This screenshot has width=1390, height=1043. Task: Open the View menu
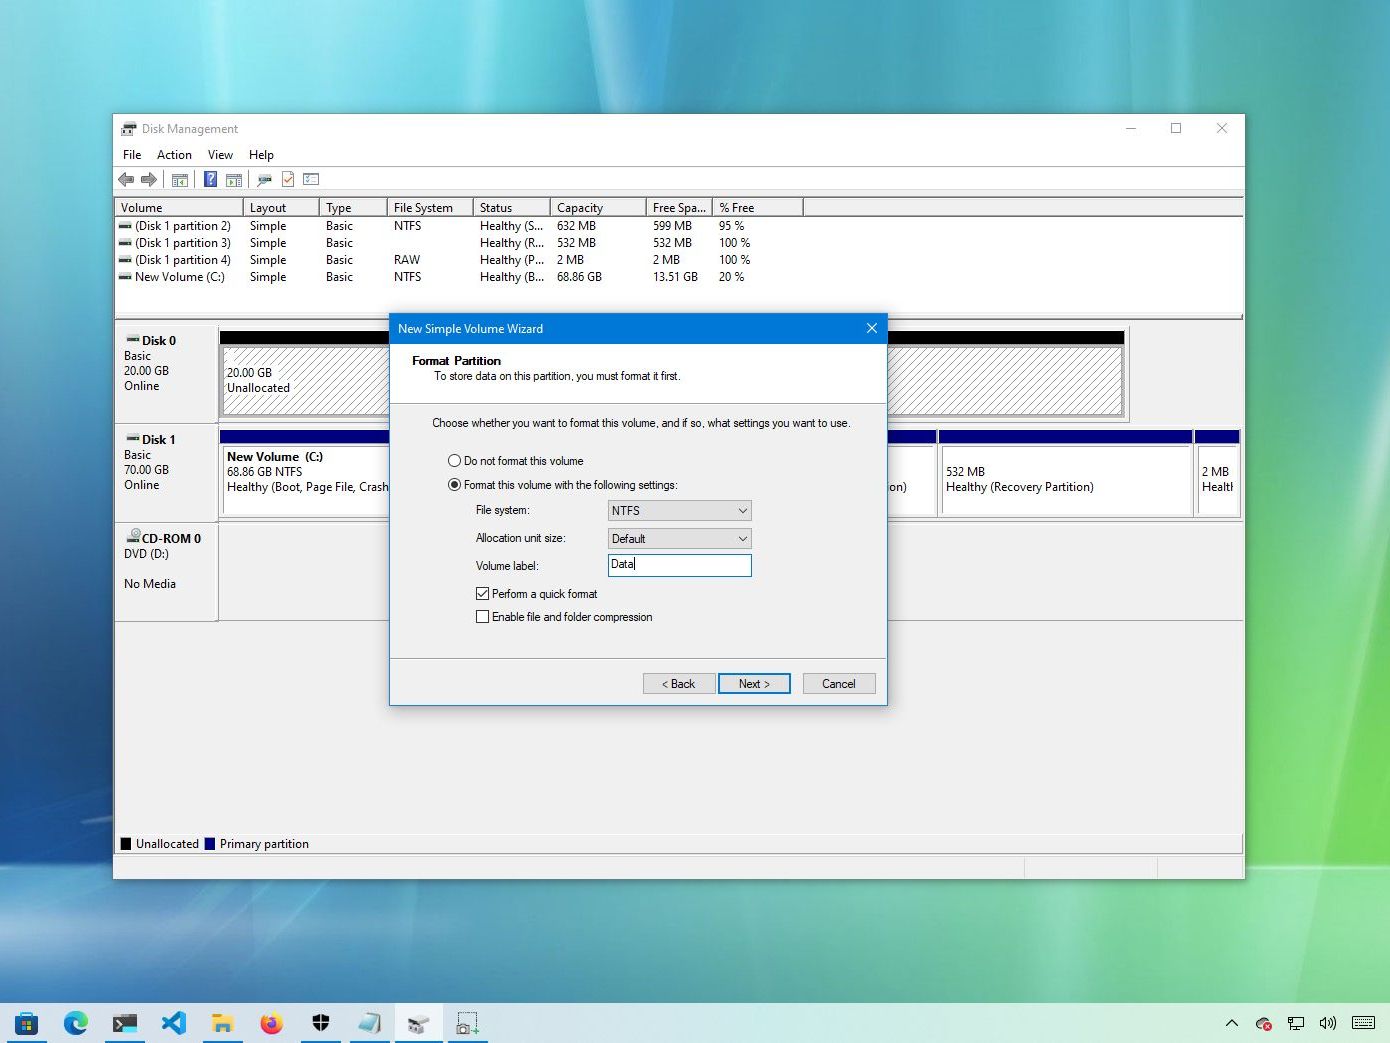220,155
